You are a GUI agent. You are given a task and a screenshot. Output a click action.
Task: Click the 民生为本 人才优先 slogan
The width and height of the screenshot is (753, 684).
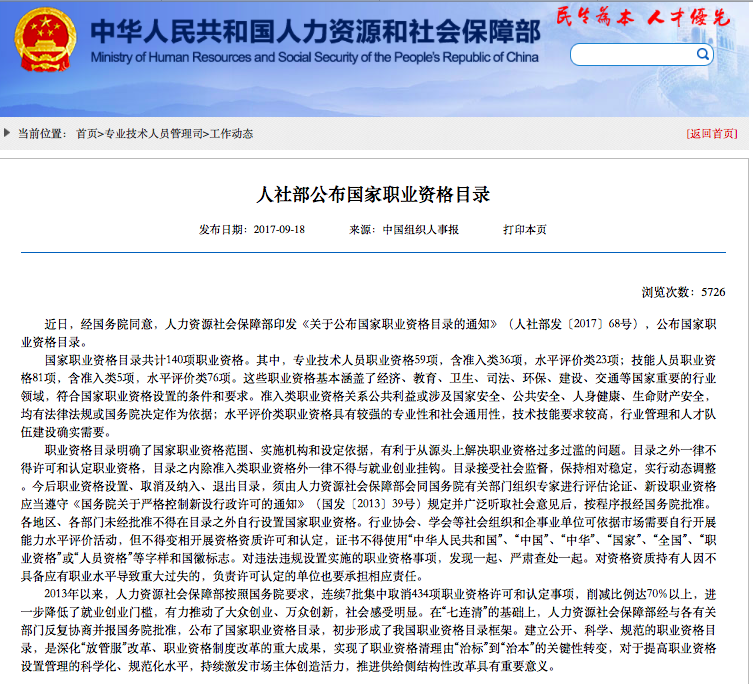[643, 17]
